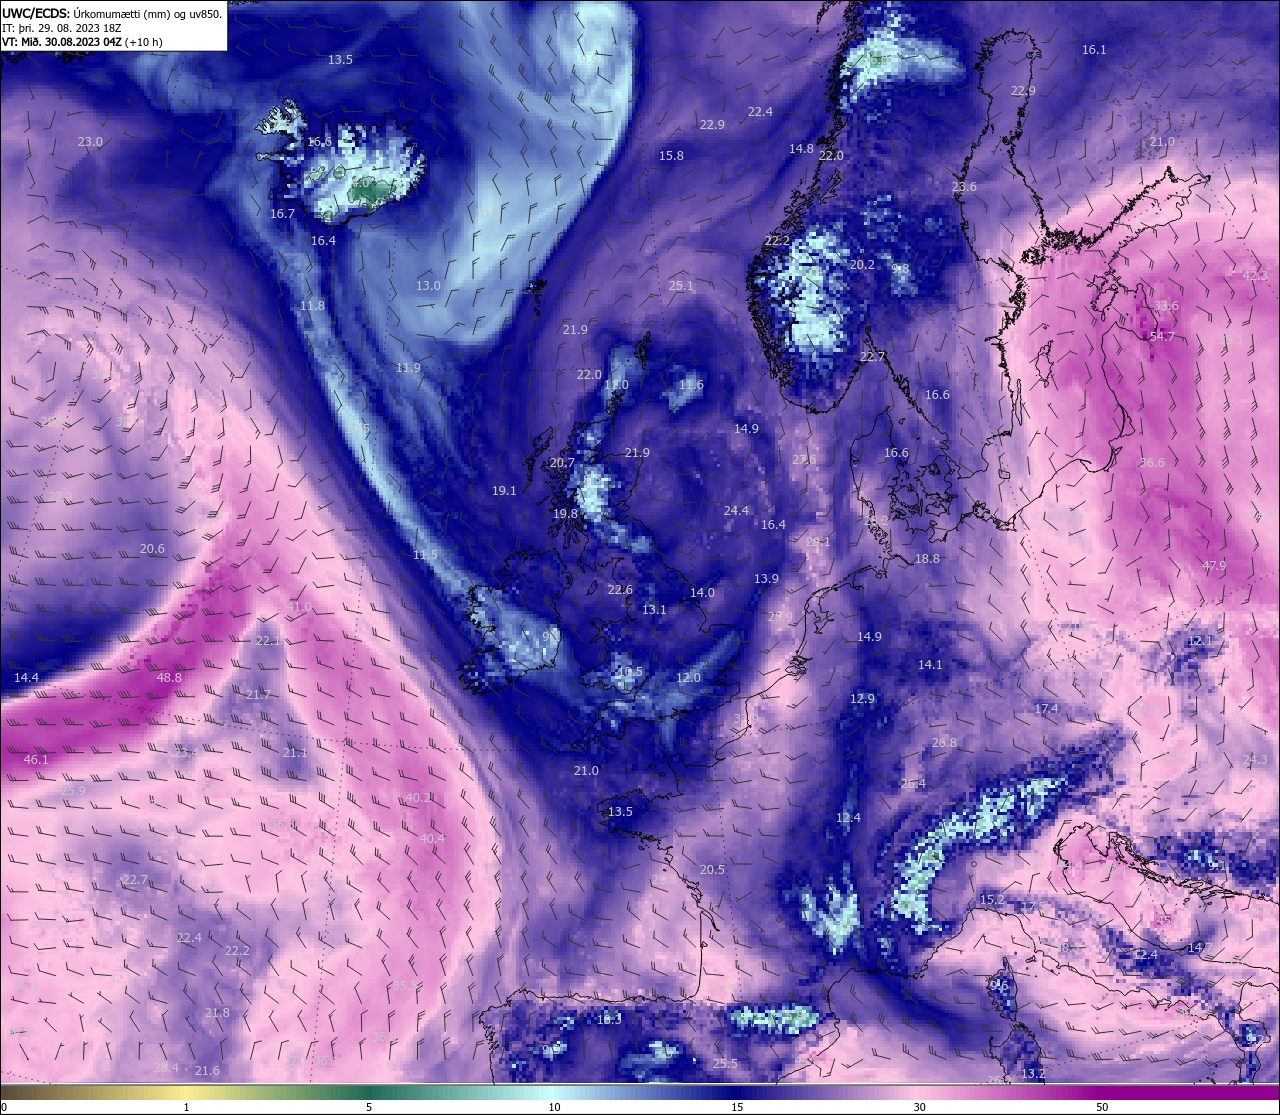Screen dimensions: 1280x1115
Task: Click the map value 21.6
Action: click(207, 1071)
